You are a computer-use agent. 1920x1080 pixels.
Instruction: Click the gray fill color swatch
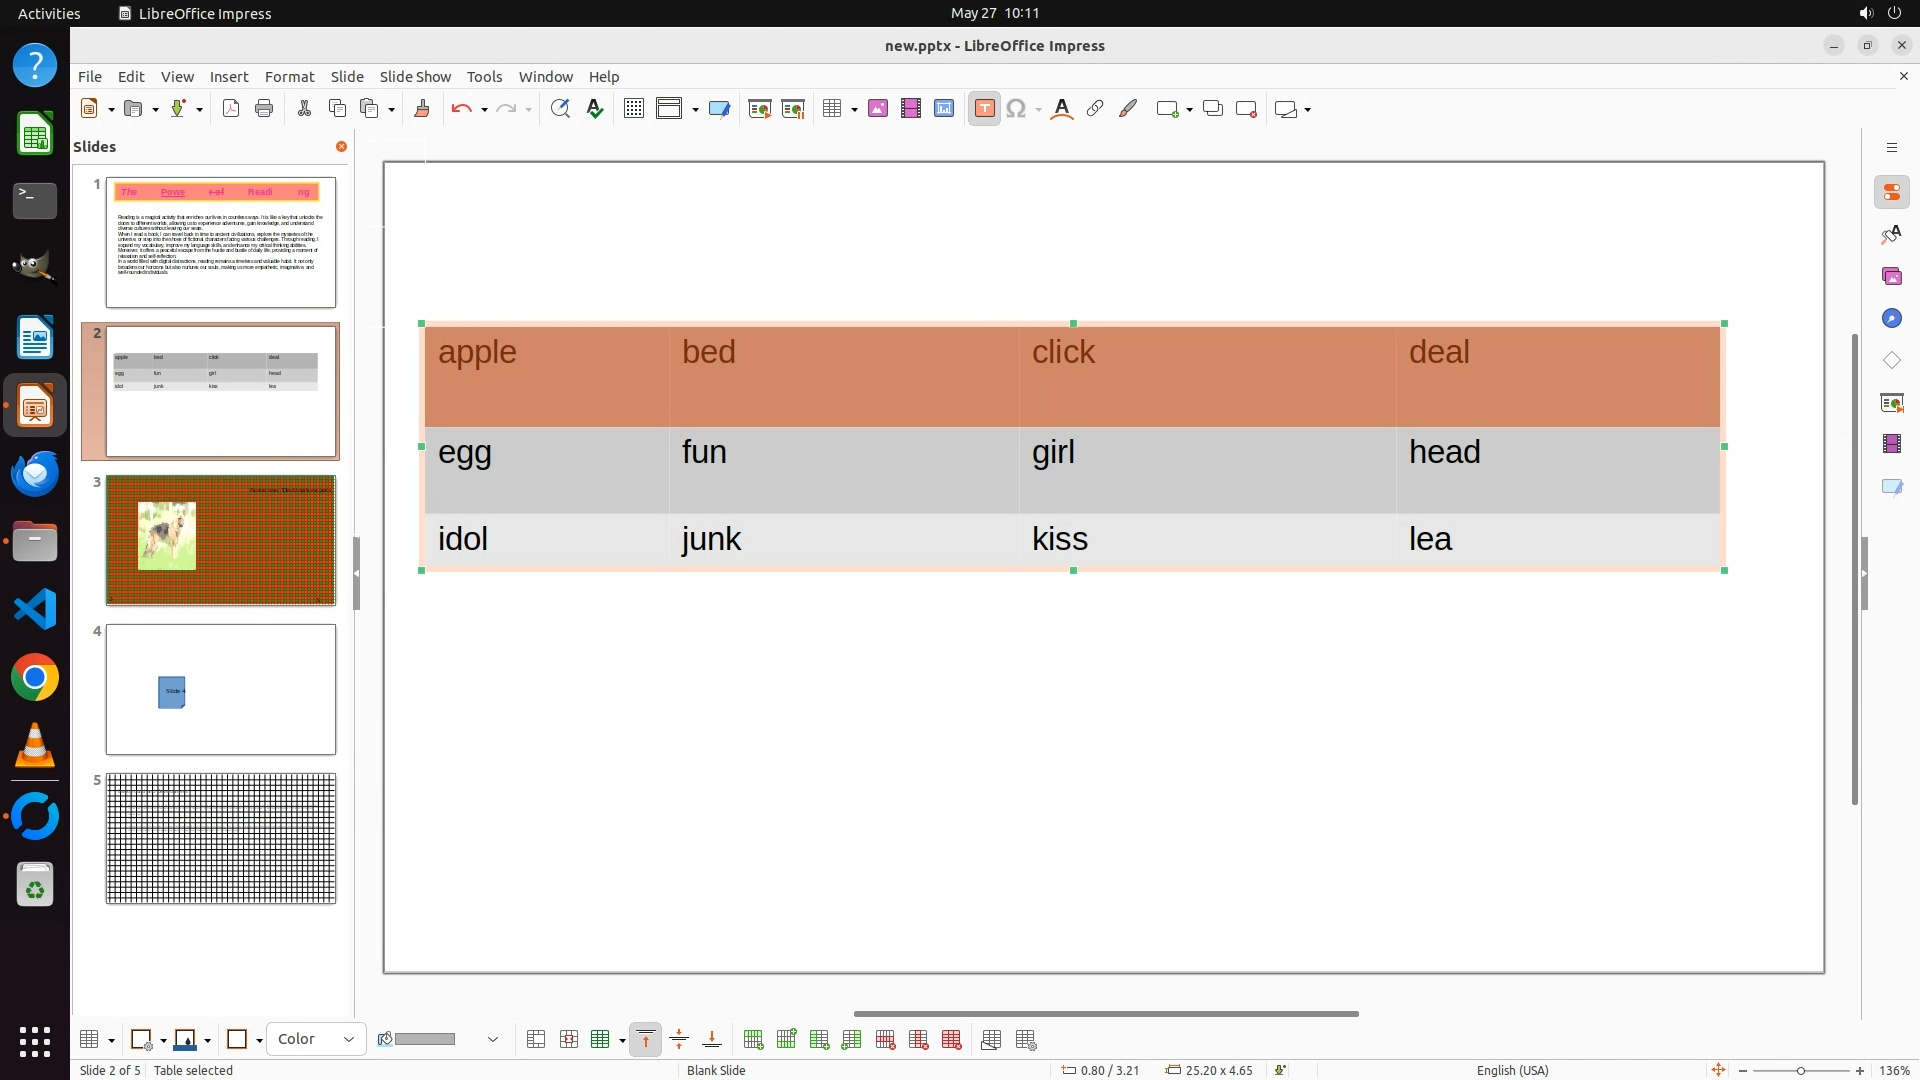425,1040
